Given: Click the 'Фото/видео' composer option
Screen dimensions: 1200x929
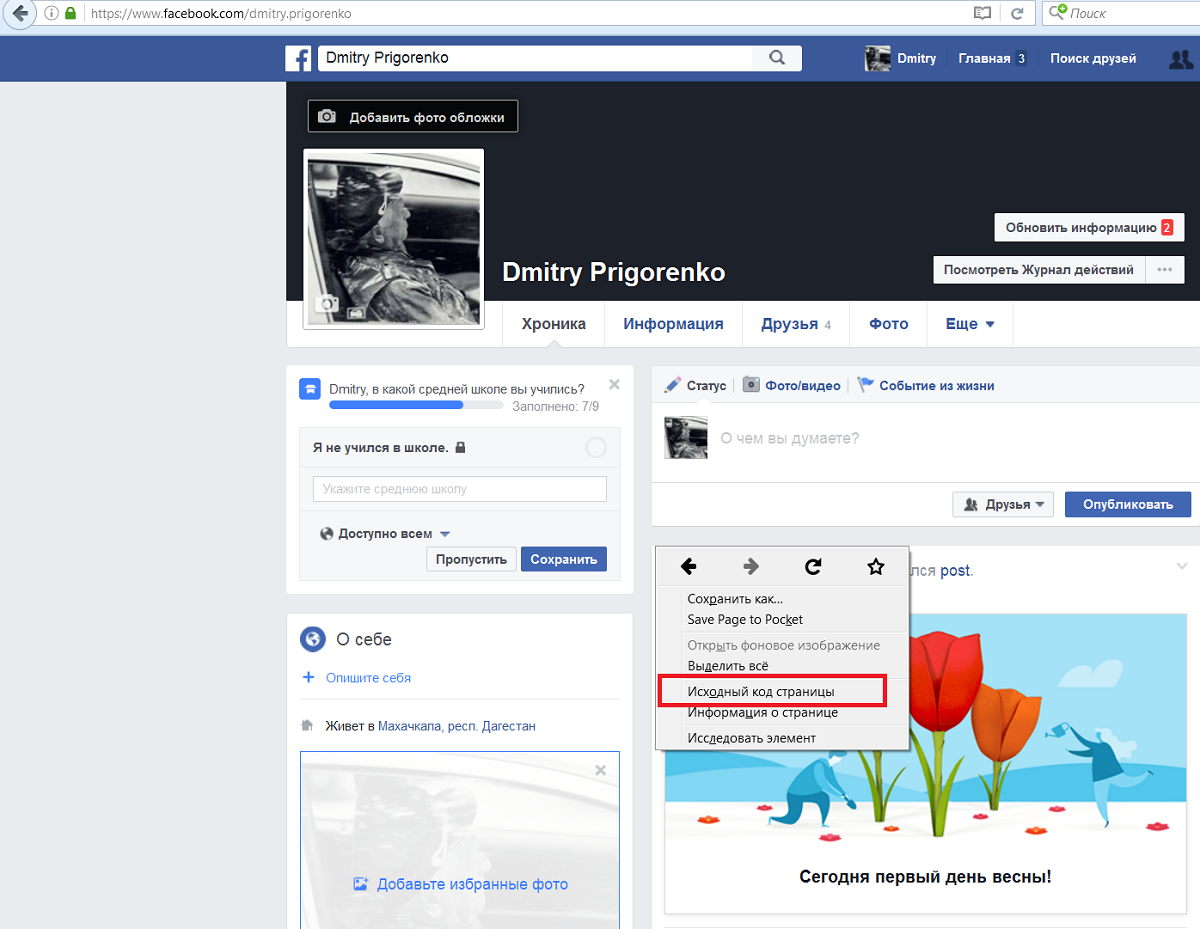Looking at the screenshot, I should point(803,386).
